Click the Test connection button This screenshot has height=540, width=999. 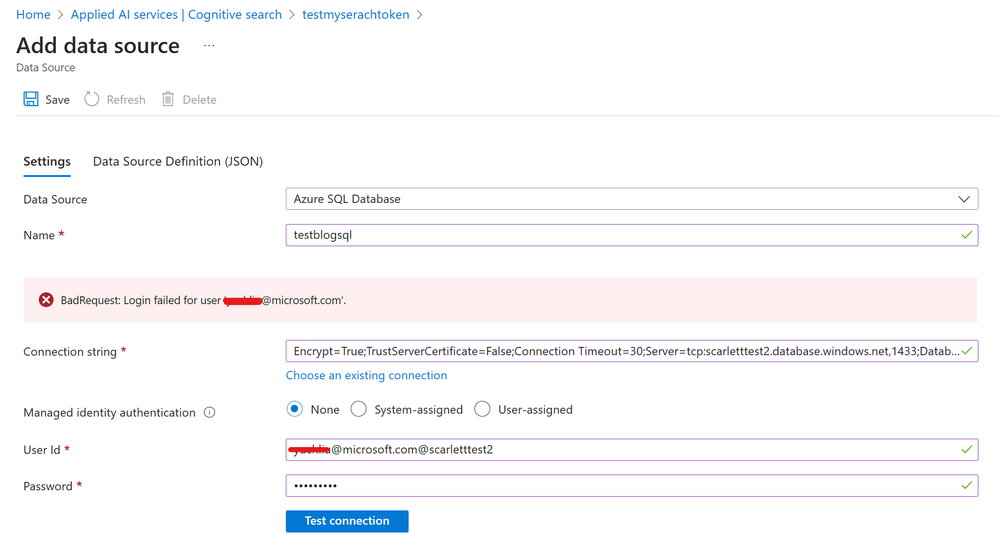347,521
